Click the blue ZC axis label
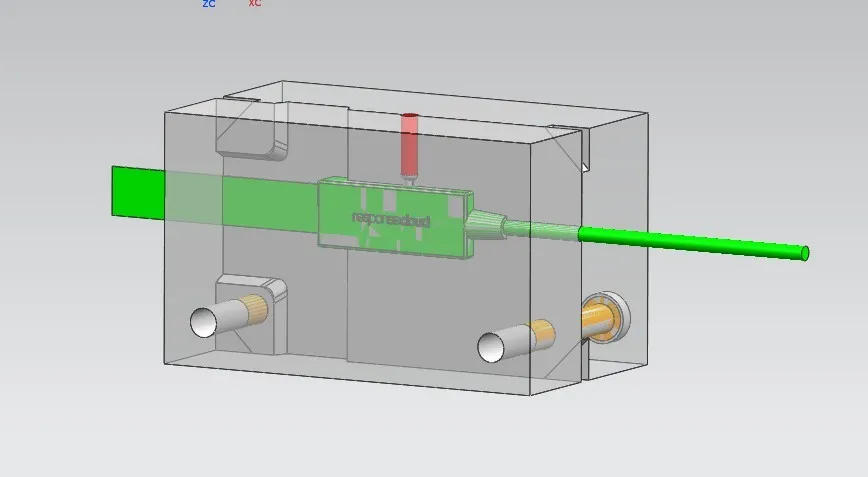Screen dimensions: 868x477 tap(208, 4)
